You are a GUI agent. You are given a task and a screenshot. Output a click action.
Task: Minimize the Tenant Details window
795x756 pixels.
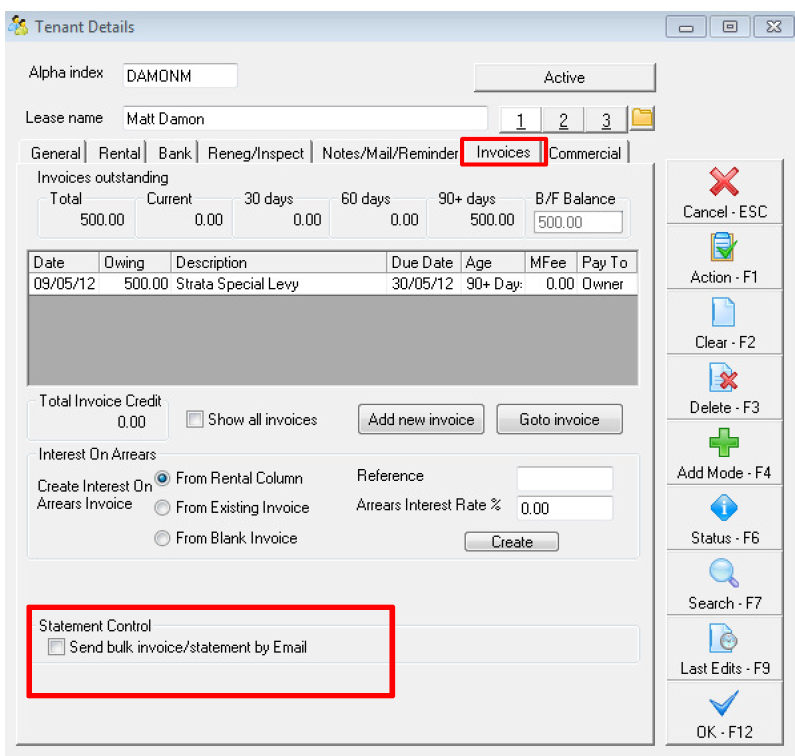(685, 27)
